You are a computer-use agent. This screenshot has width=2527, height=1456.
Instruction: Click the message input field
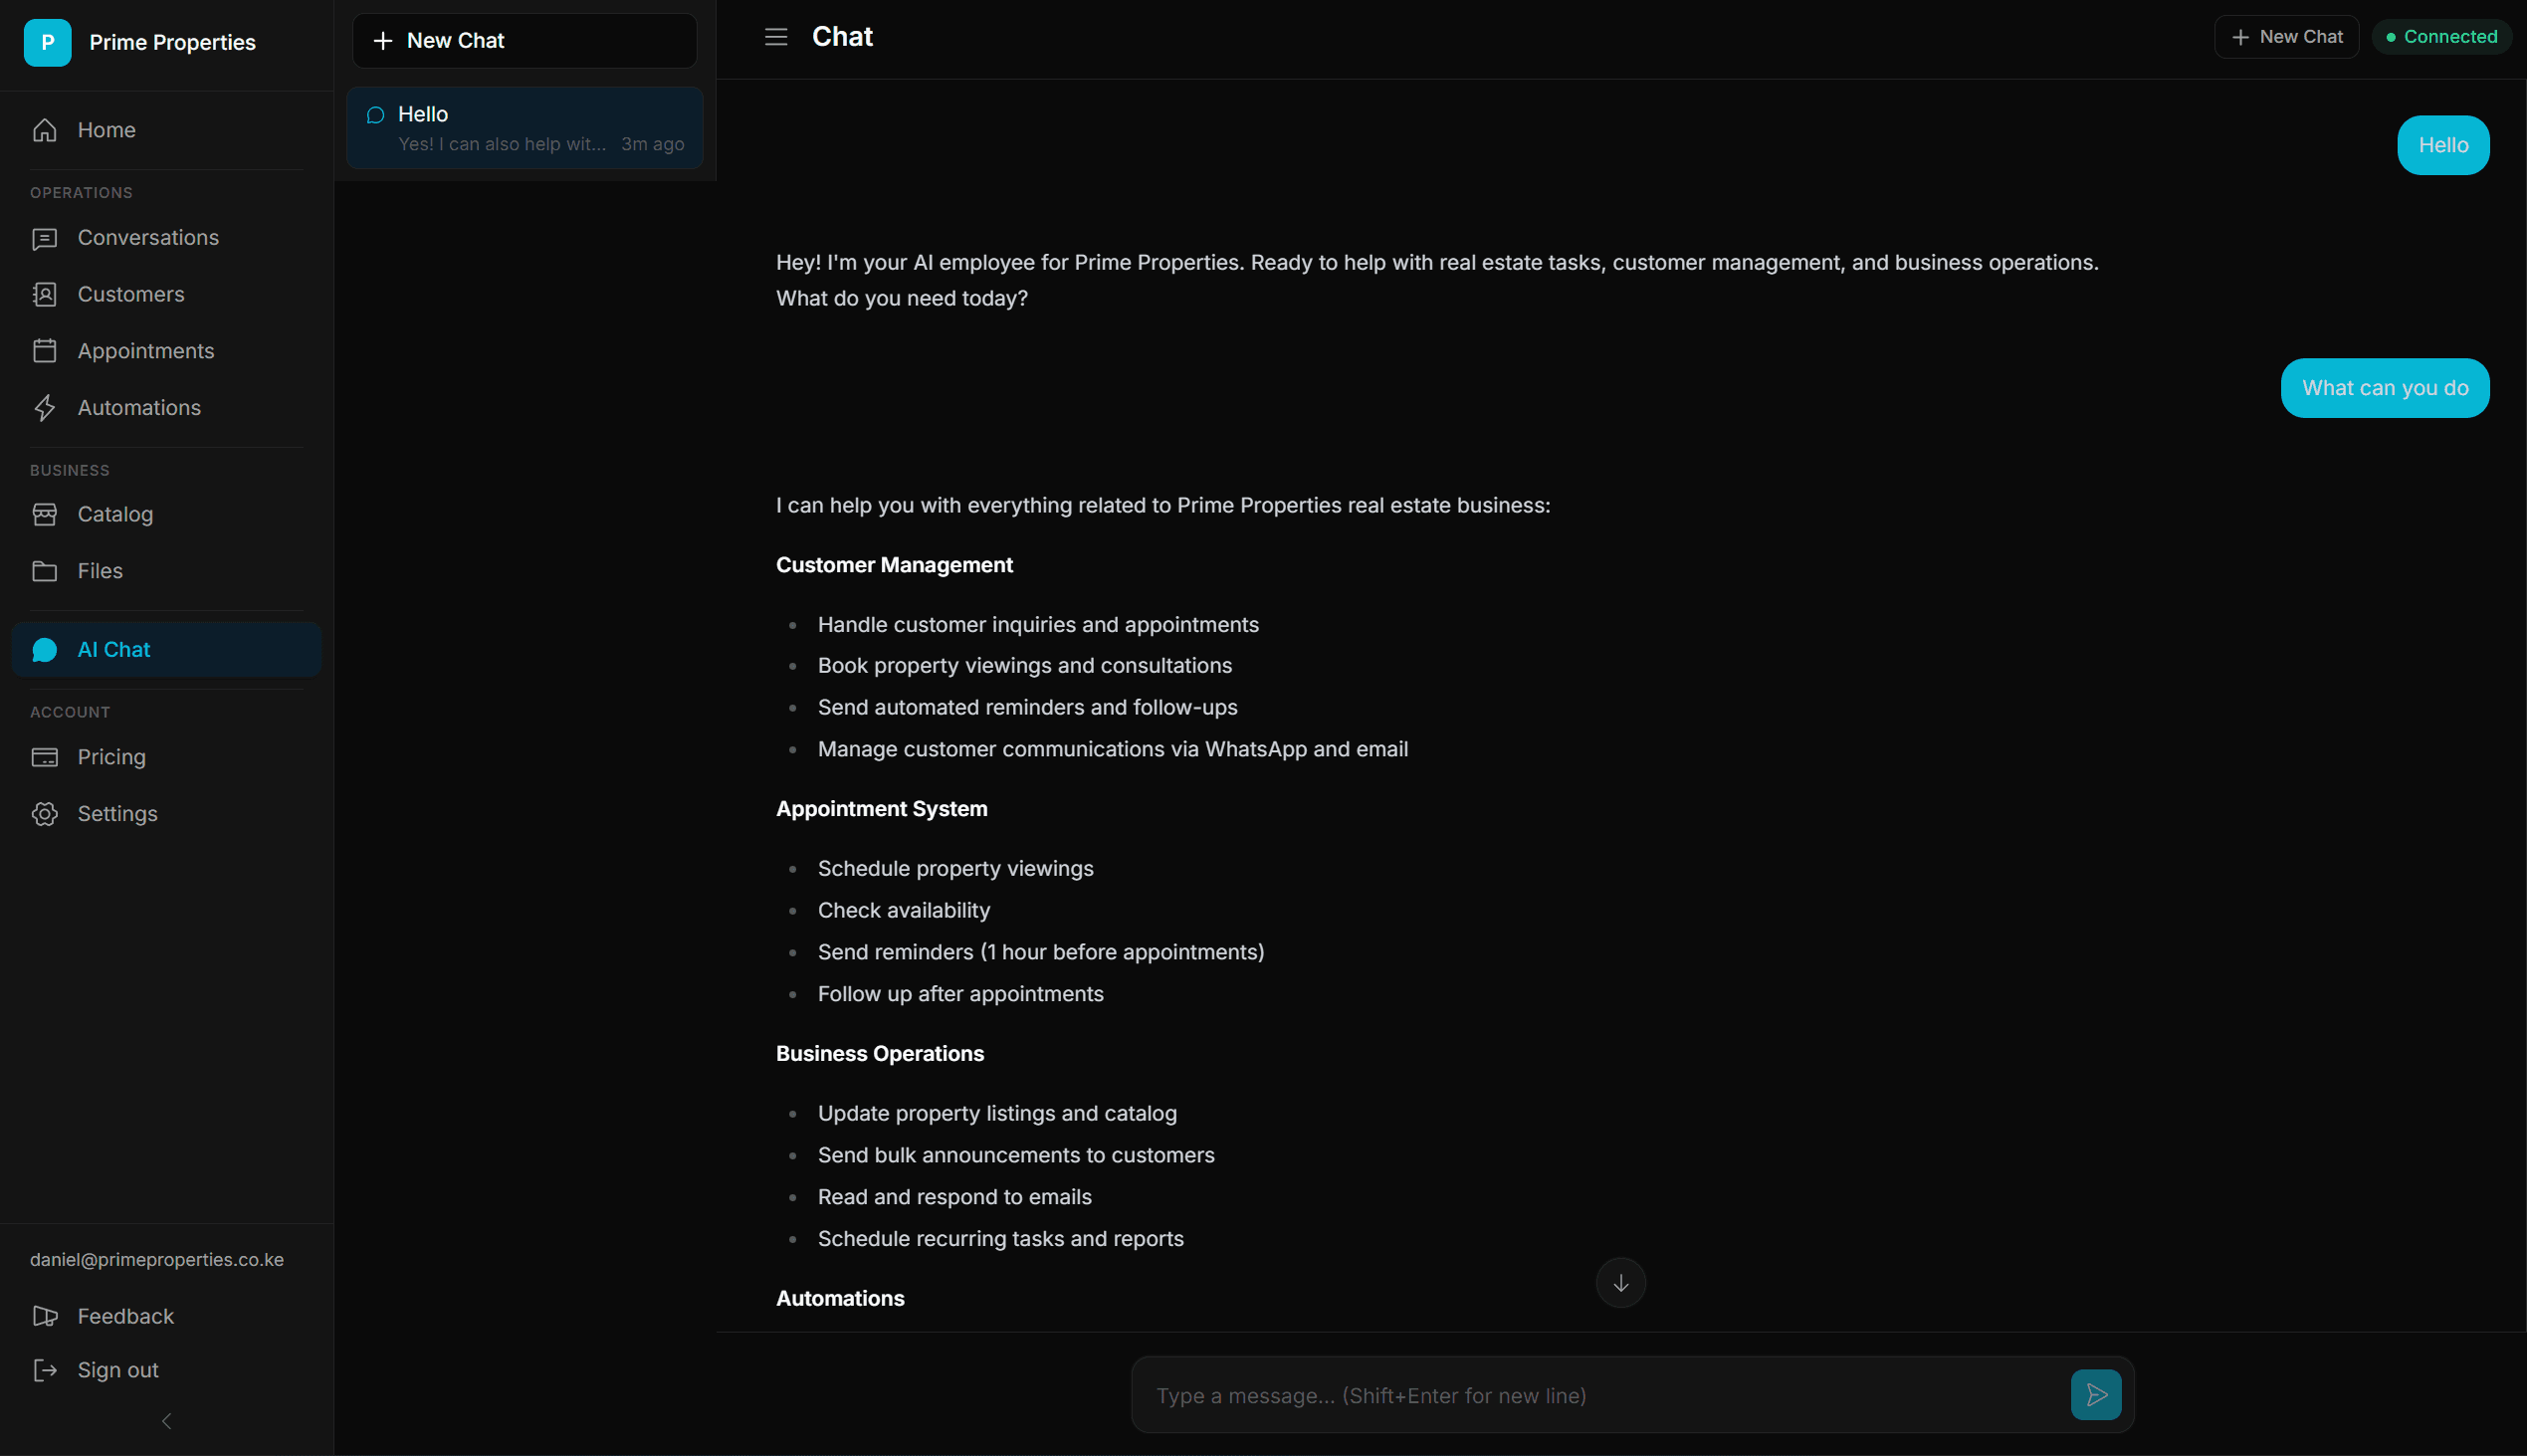point(1600,1394)
